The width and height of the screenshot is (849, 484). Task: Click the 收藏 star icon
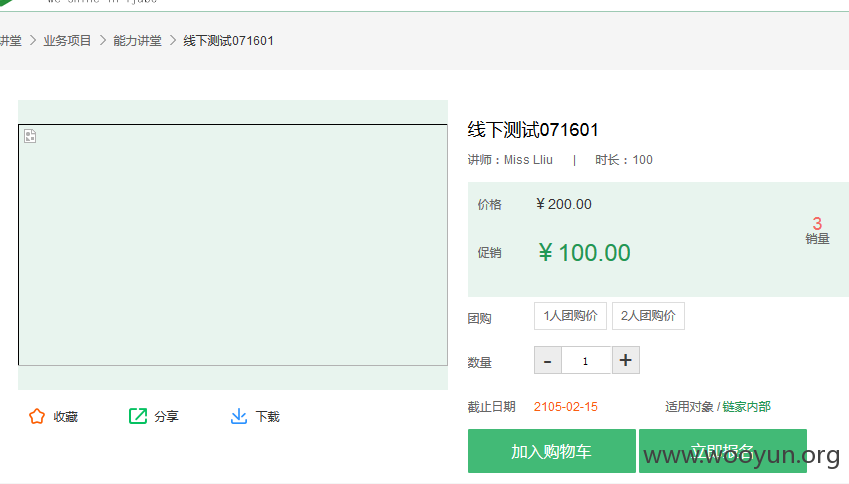coord(37,416)
